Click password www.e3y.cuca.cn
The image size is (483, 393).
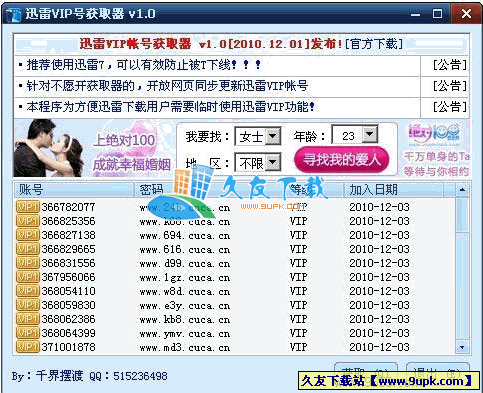pos(185,305)
